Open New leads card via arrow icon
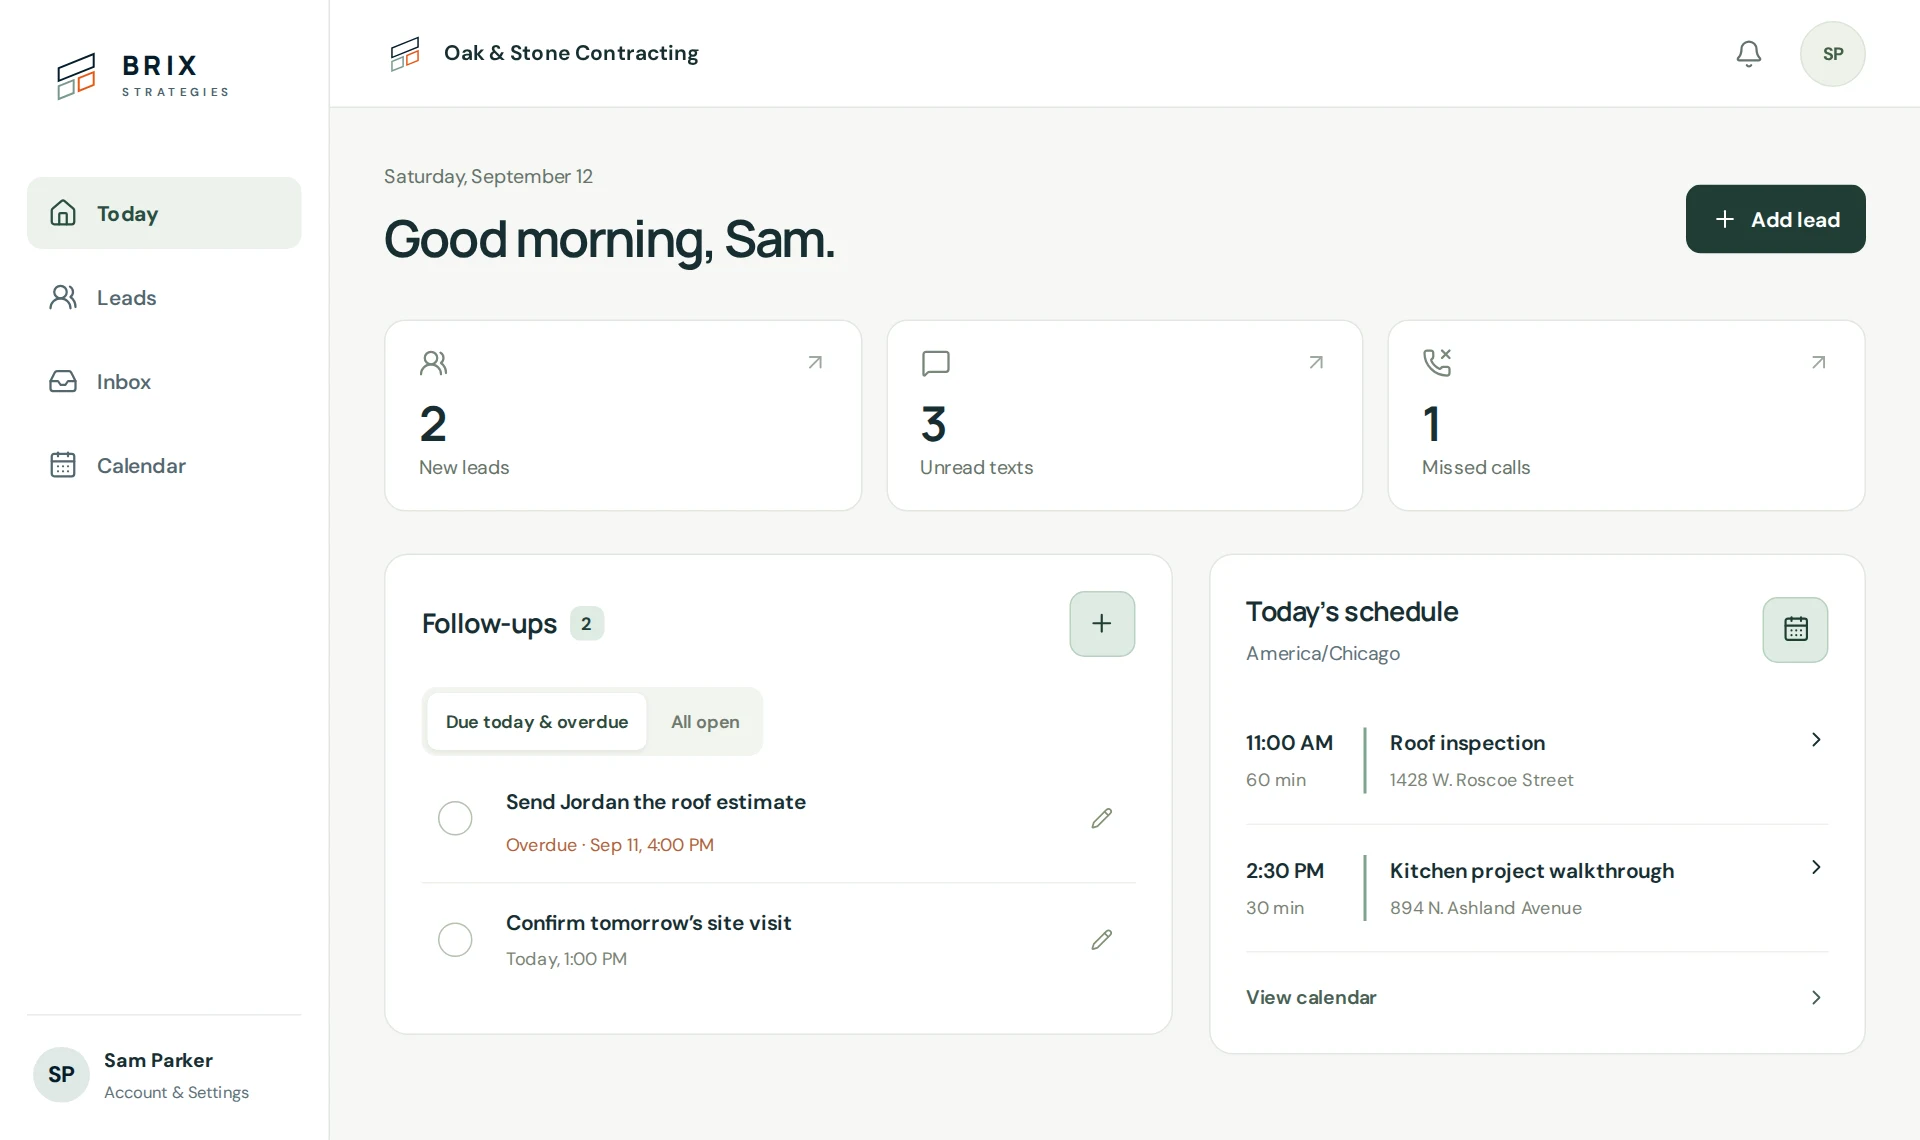Screen dimensions: 1920x1140 coord(815,362)
